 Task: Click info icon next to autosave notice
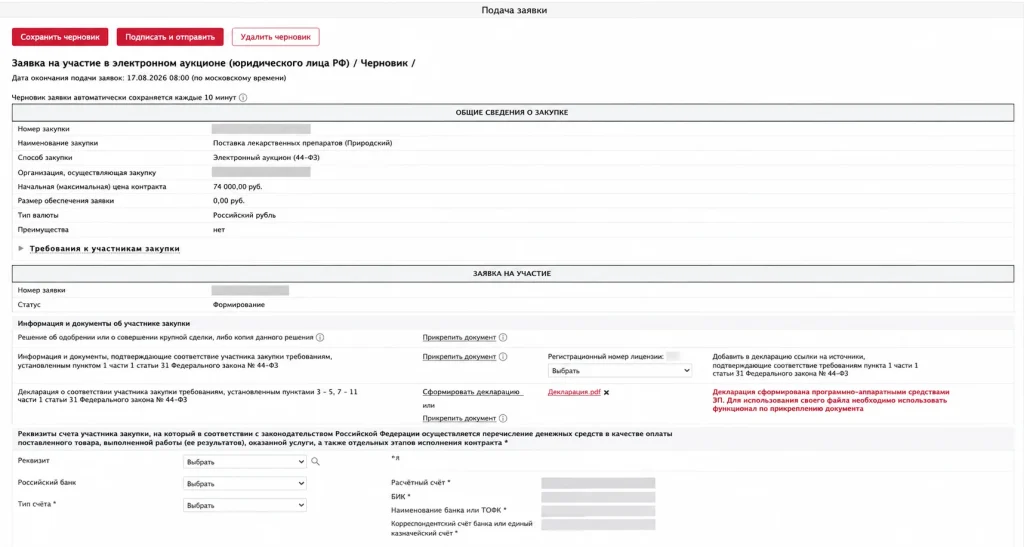[243, 98]
